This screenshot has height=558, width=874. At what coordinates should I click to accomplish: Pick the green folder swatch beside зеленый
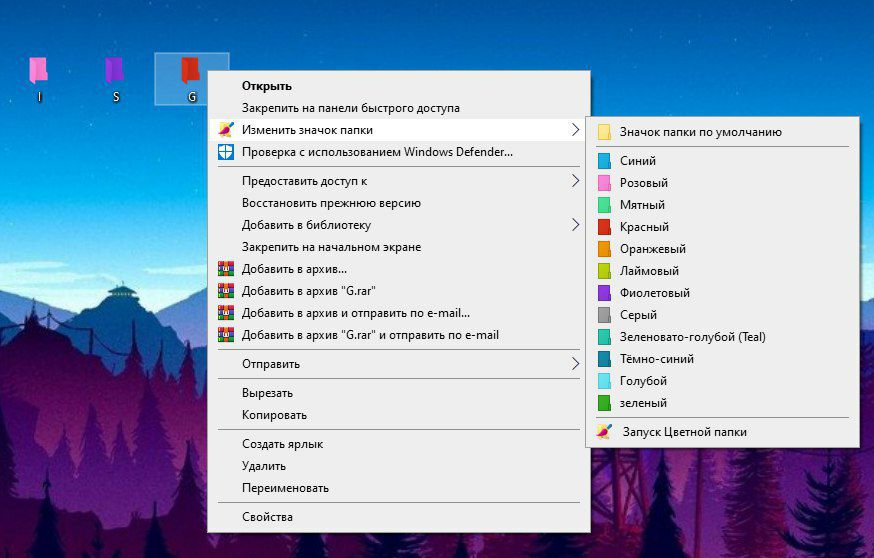pos(604,403)
